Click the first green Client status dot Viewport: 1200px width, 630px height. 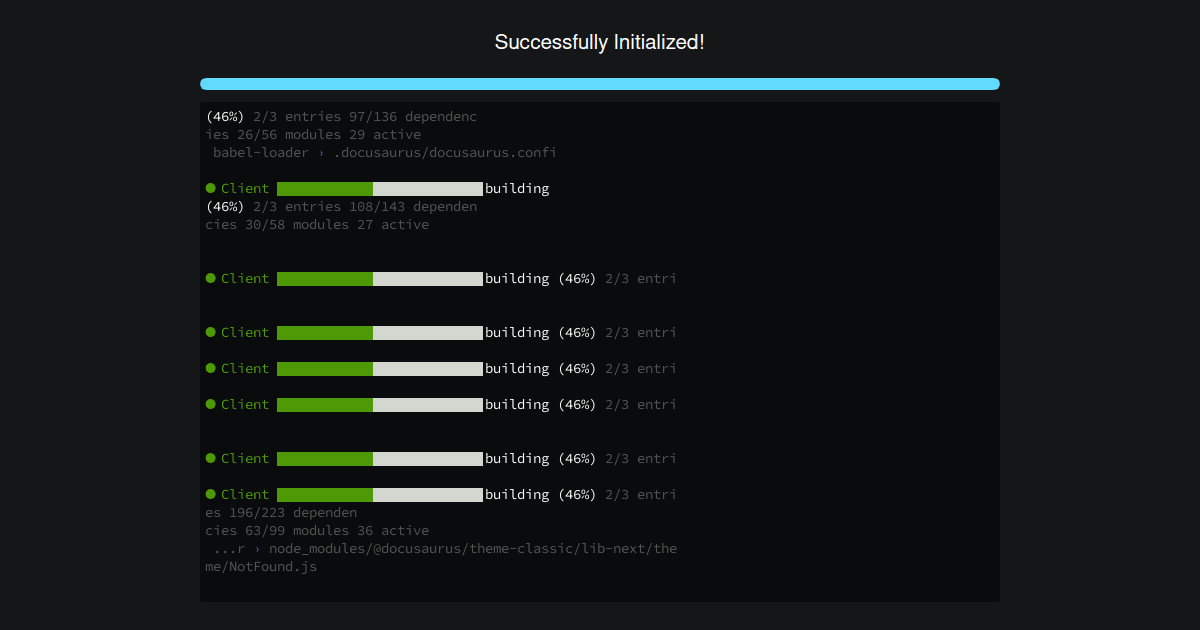(x=211, y=188)
